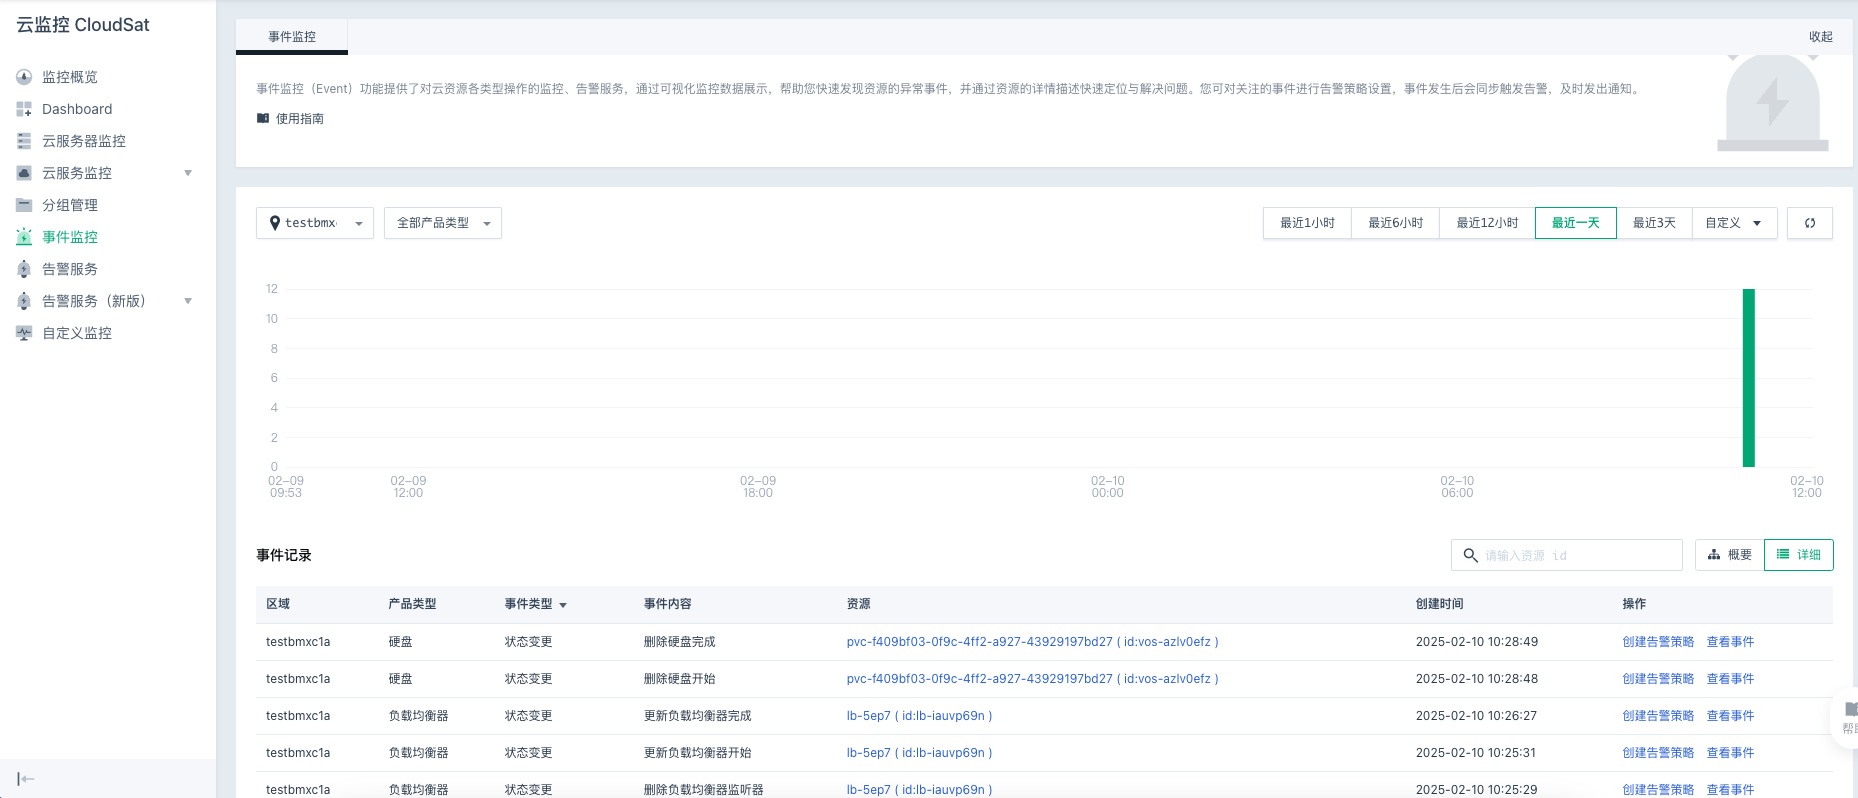The width and height of the screenshot is (1858, 798).
Task: Switch to 概要 view
Action: pyautogui.click(x=1730, y=555)
